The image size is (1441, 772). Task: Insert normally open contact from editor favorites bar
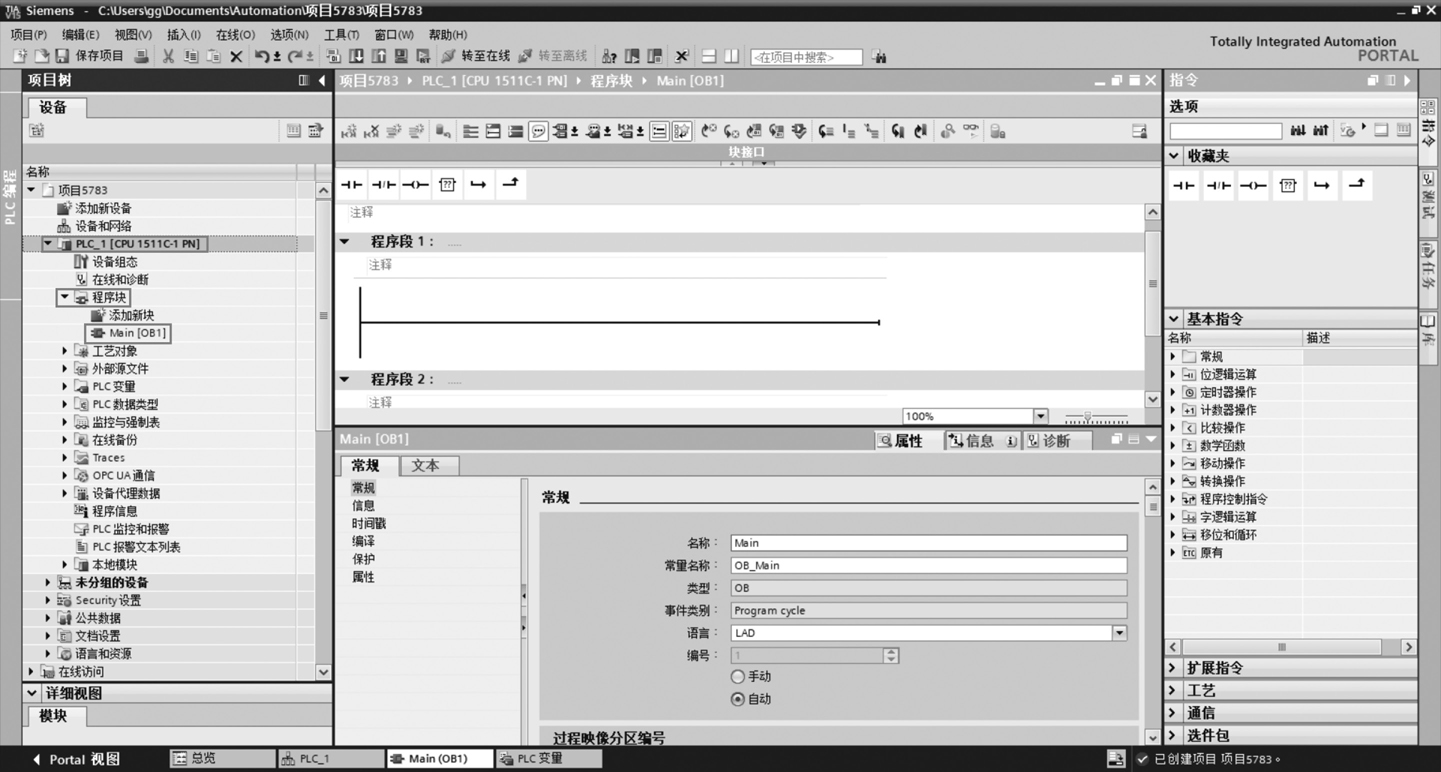pyautogui.click(x=352, y=185)
